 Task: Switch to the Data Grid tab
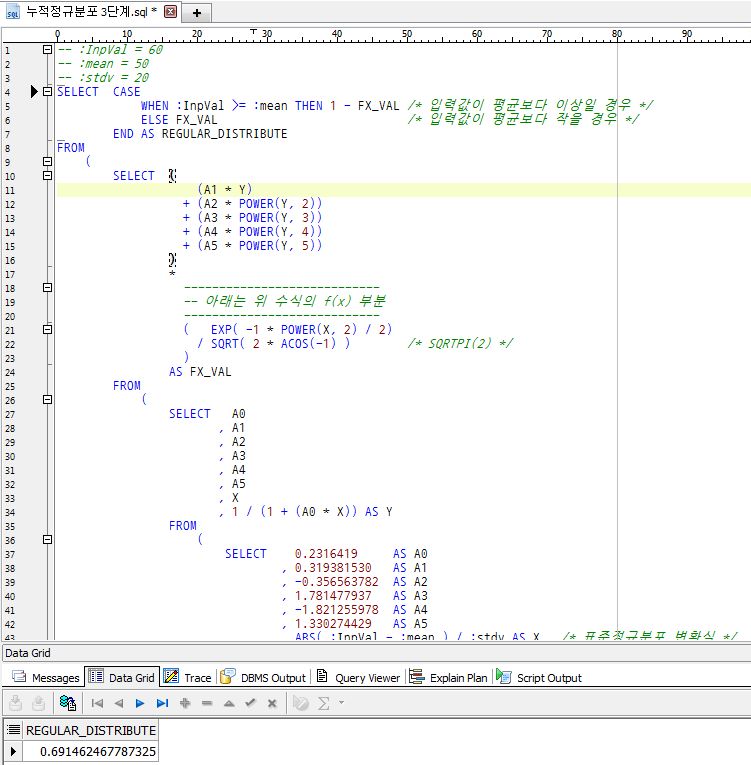(x=122, y=677)
